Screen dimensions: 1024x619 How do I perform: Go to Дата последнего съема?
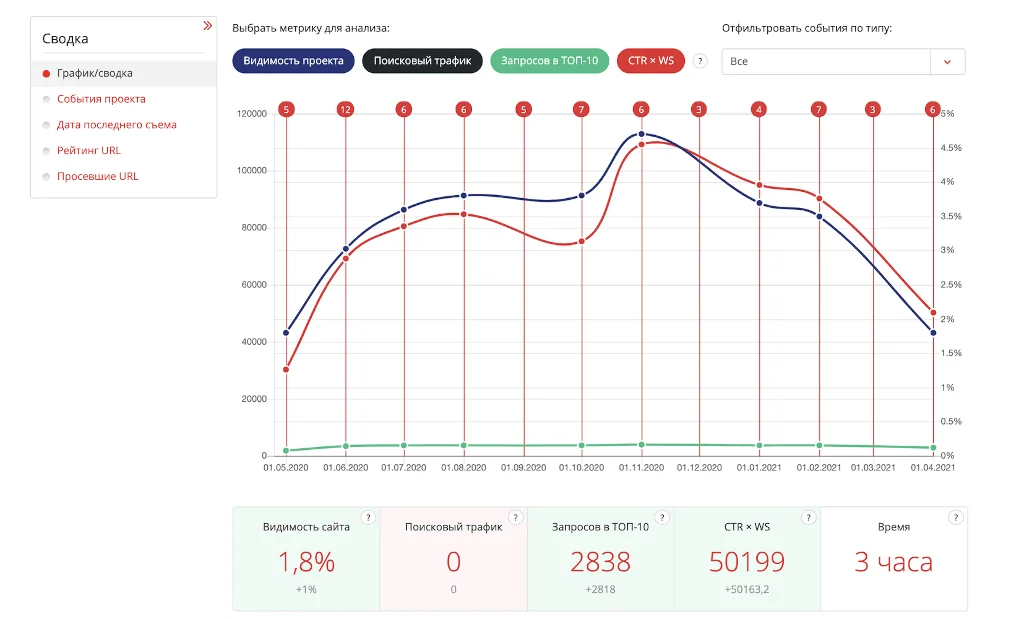(x=116, y=125)
